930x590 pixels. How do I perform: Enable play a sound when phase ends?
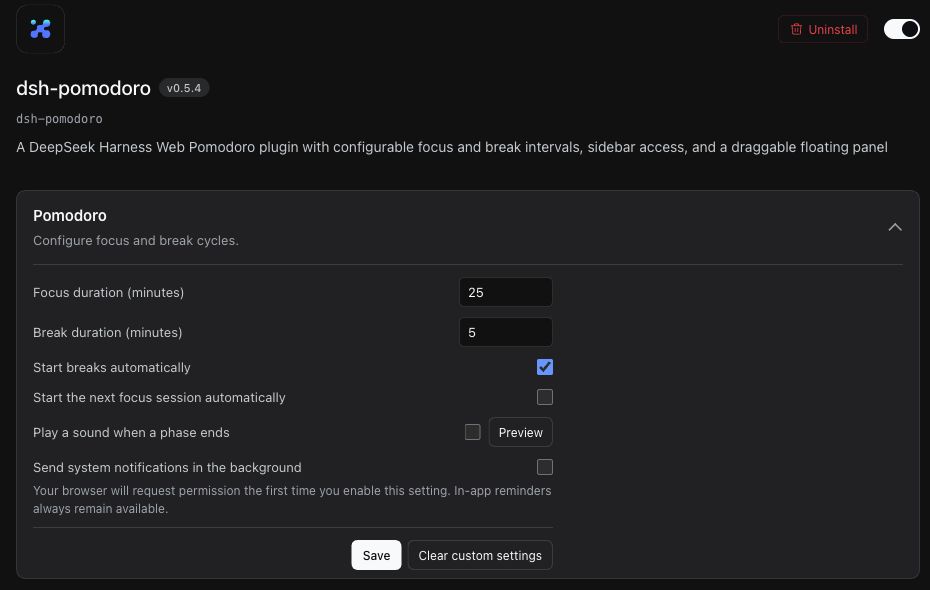[472, 432]
